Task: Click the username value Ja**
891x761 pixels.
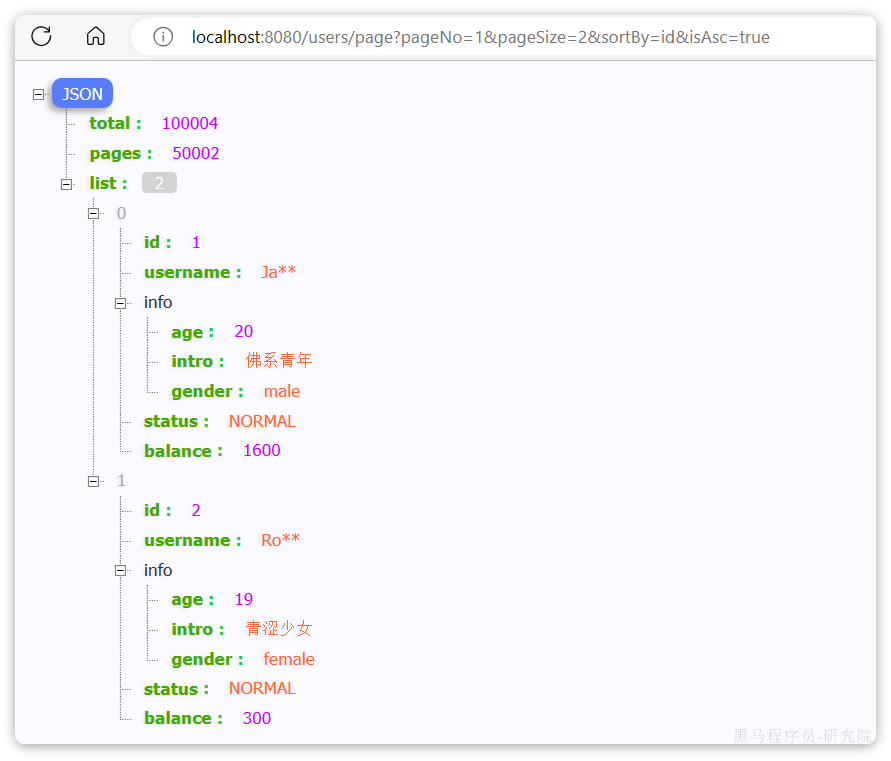Action: point(279,272)
